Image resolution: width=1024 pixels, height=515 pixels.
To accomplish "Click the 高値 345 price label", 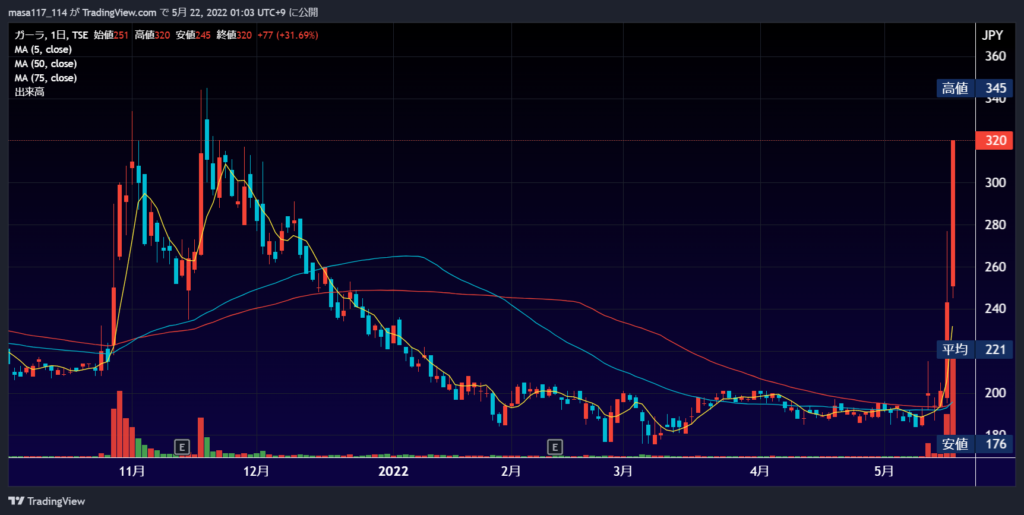I will click(x=975, y=88).
